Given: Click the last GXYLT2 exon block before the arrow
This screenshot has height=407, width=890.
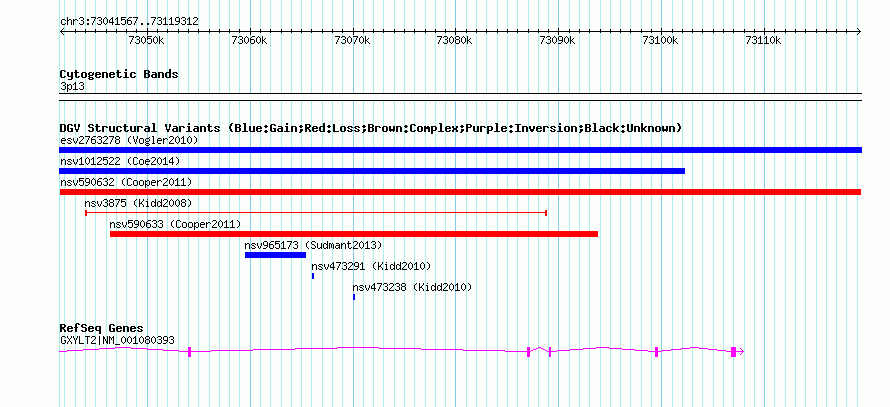Looking at the screenshot, I should [733, 352].
